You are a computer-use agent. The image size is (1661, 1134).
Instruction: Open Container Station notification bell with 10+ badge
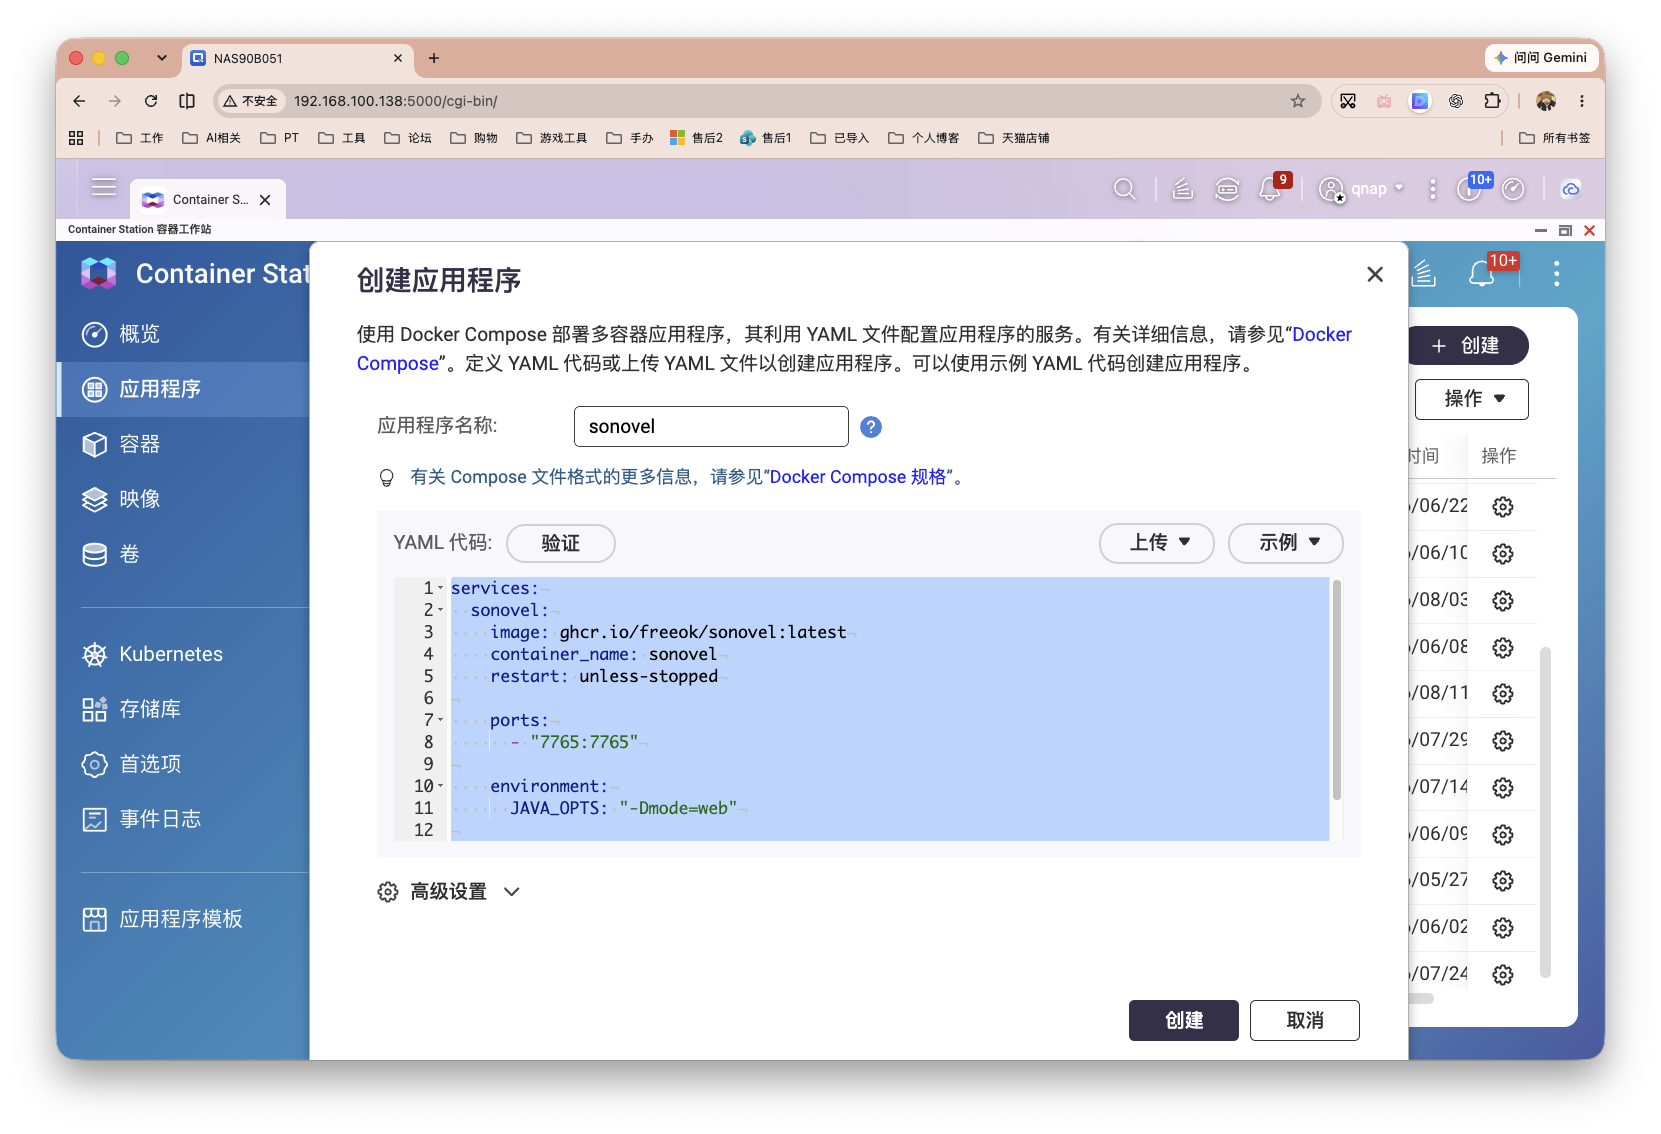pos(1484,272)
